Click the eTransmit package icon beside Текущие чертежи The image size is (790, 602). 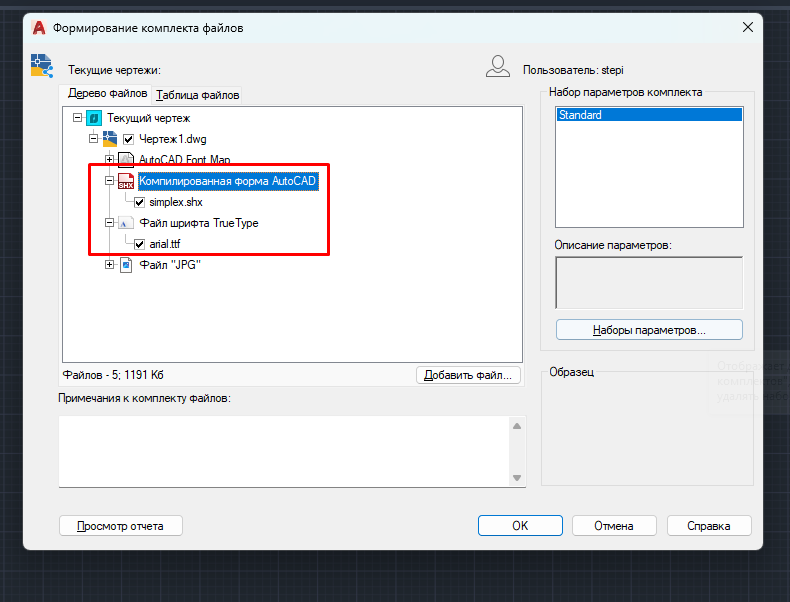[42, 66]
